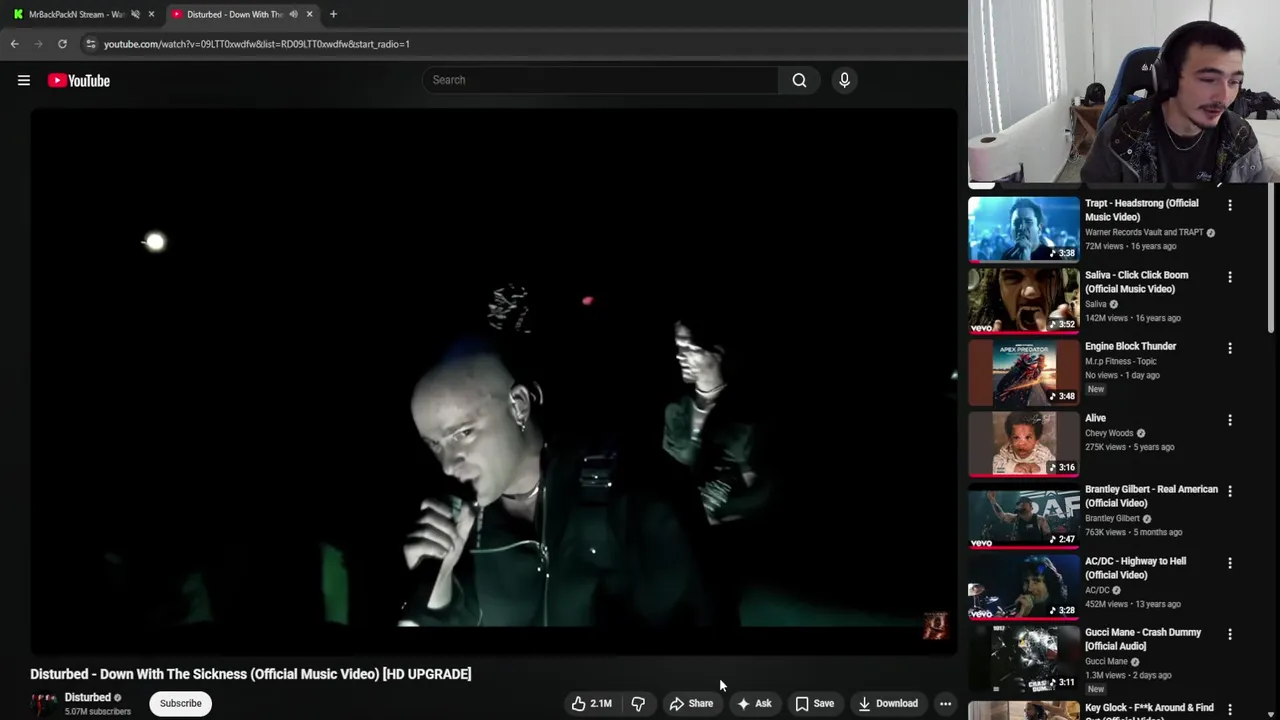
Task: Click title AC/DC - Highway to Hell
Action: coord(1135,568)
